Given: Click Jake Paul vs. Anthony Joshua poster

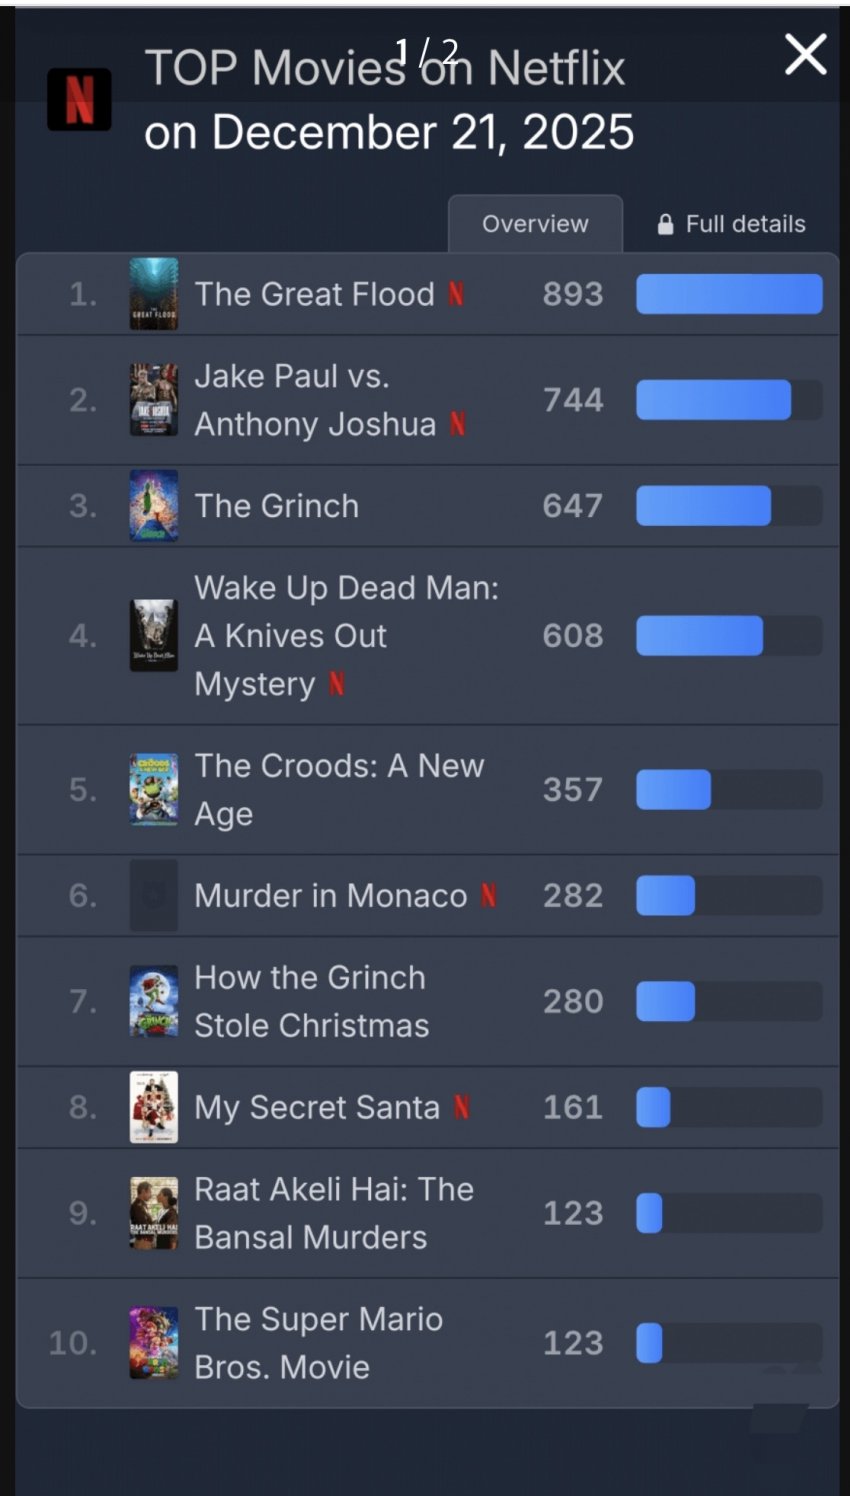Looking at the screenshot, I should (154, 400).
